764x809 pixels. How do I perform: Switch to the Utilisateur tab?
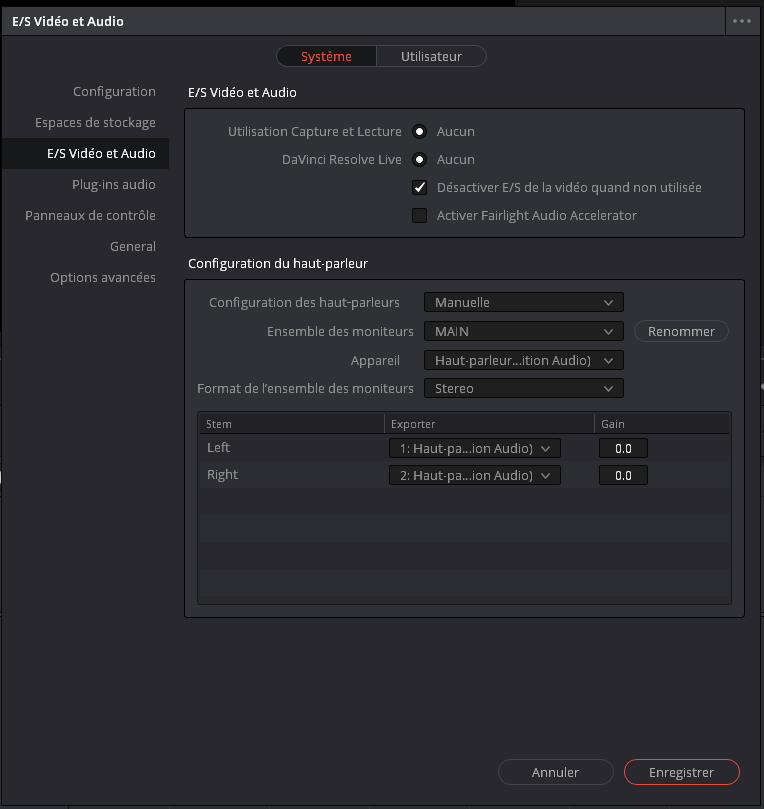point(431,56)
